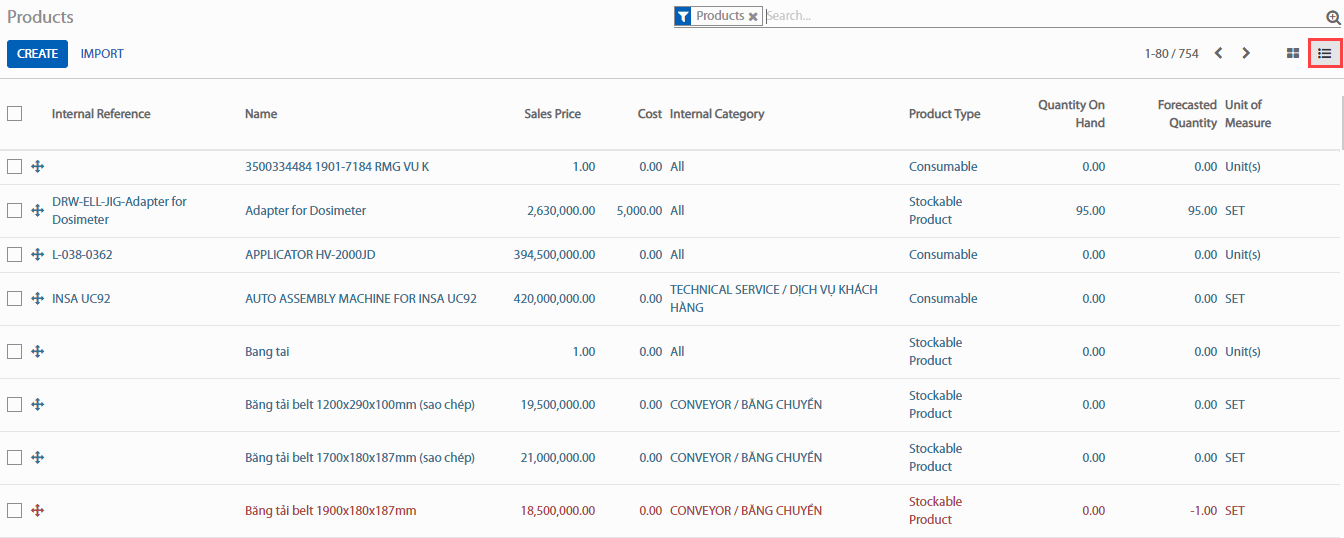Go to next page of products
1344x538 pixels.
[1246, 53]
